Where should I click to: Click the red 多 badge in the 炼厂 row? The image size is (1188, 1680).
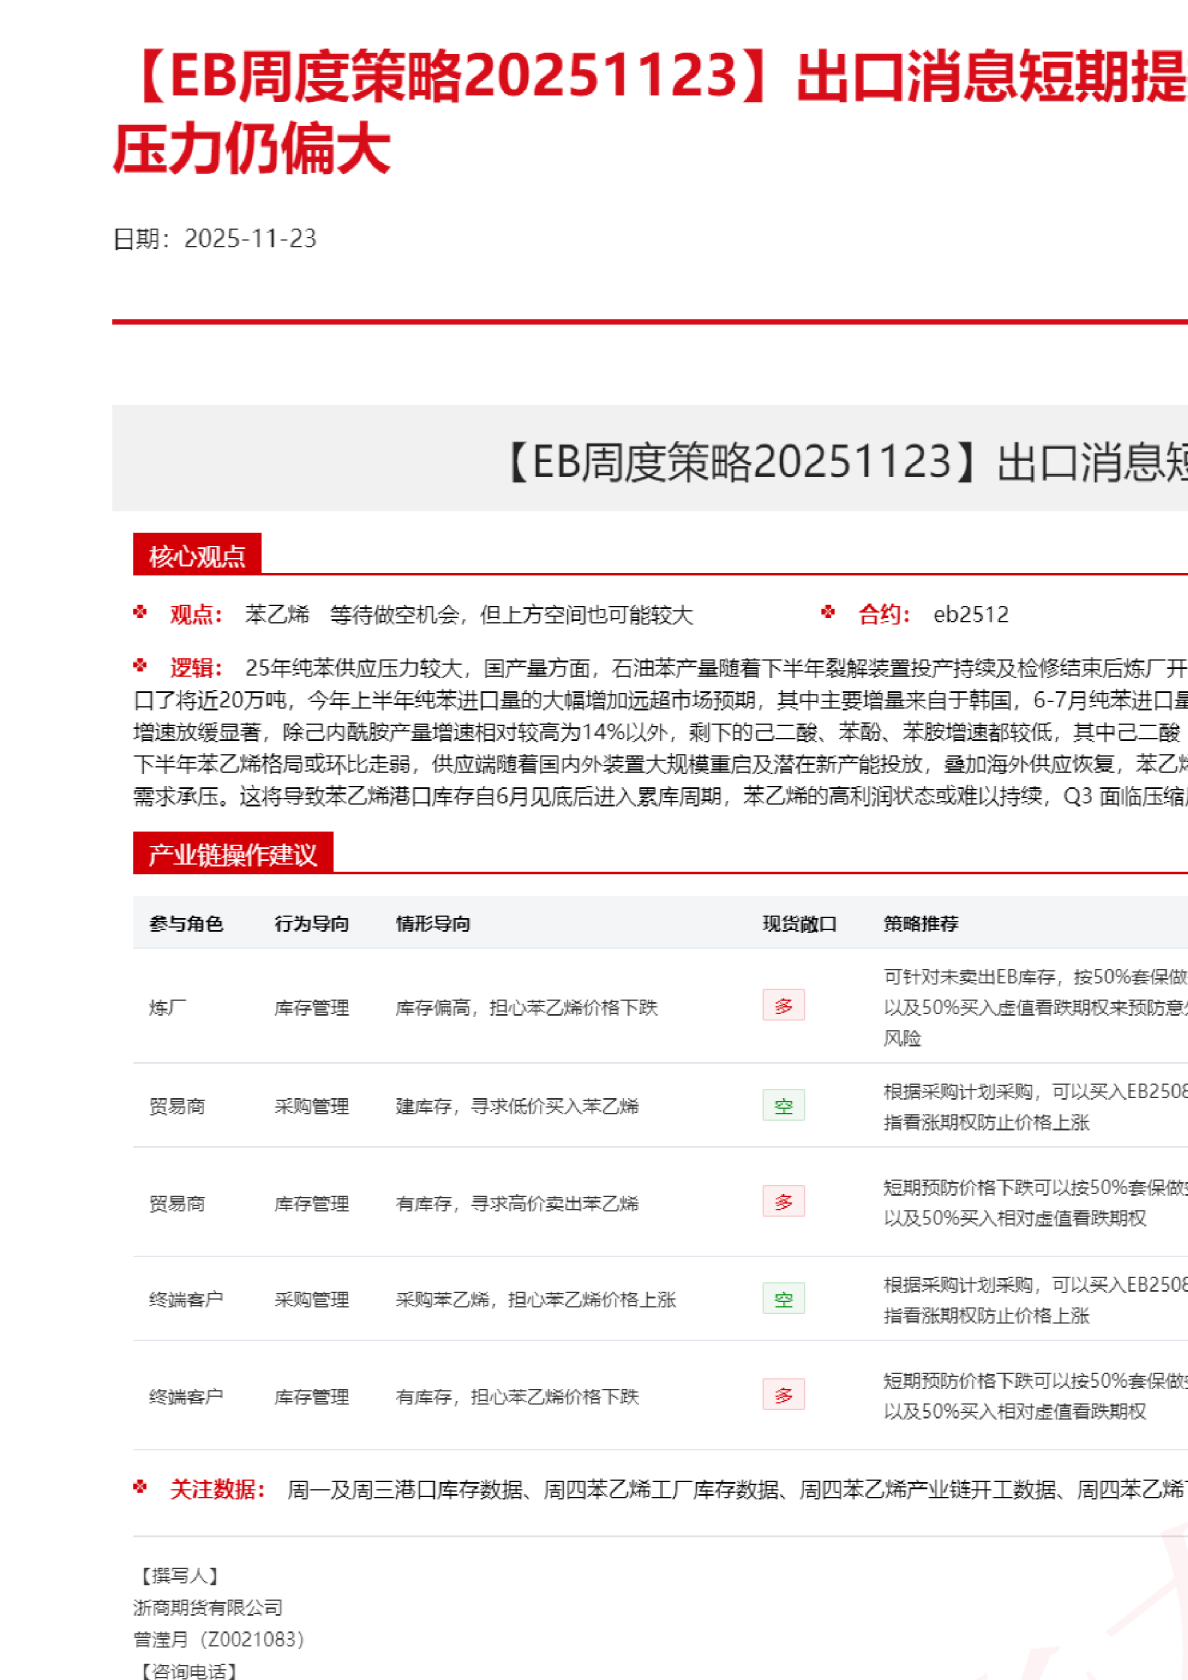pos(783,1006)
